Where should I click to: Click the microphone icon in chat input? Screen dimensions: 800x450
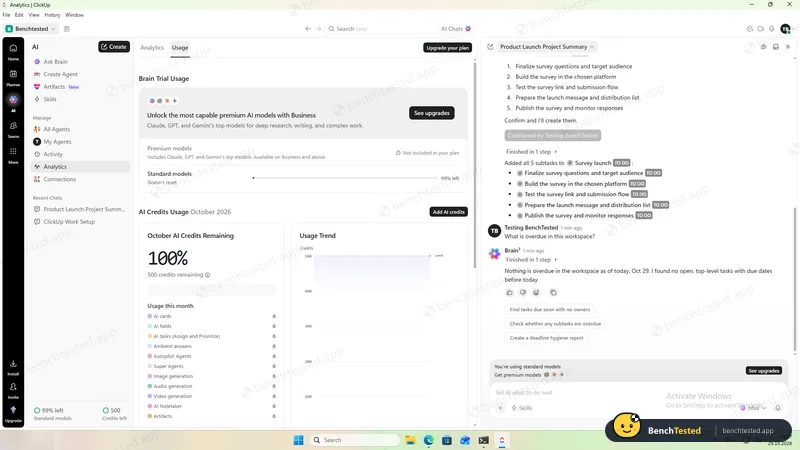click(x=778, y=408)
